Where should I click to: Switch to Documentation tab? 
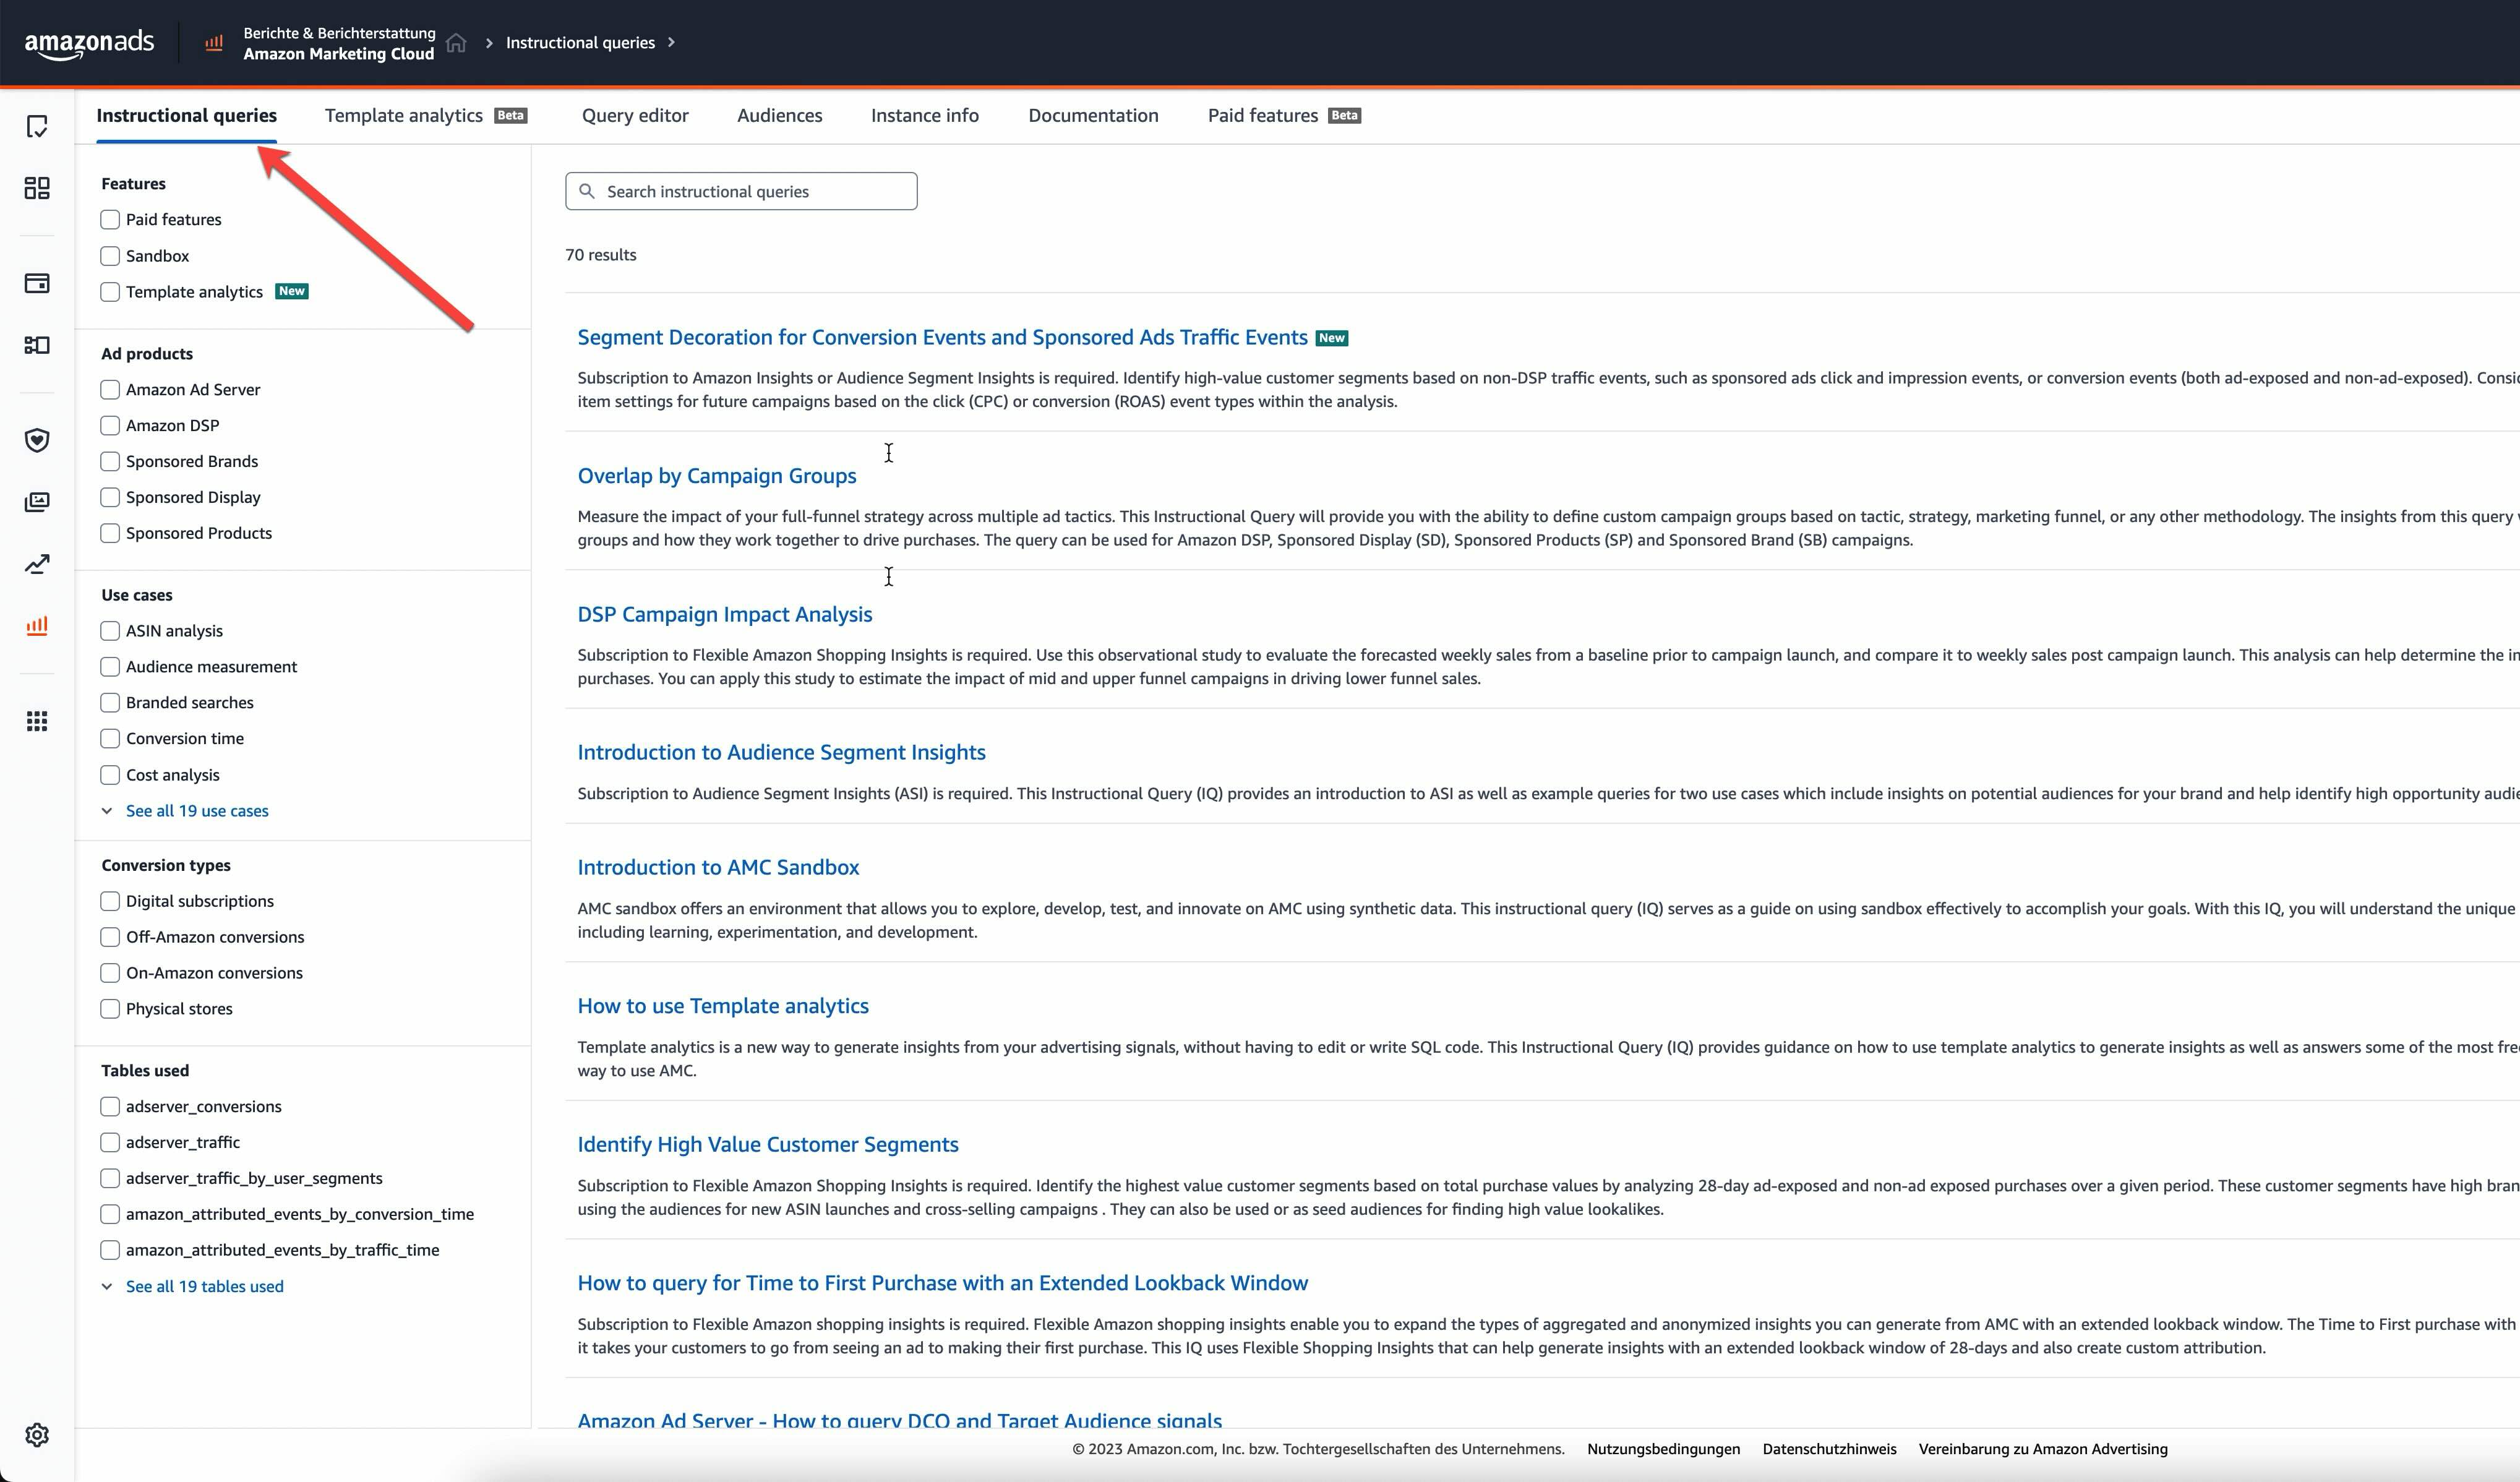(1093, 116)
